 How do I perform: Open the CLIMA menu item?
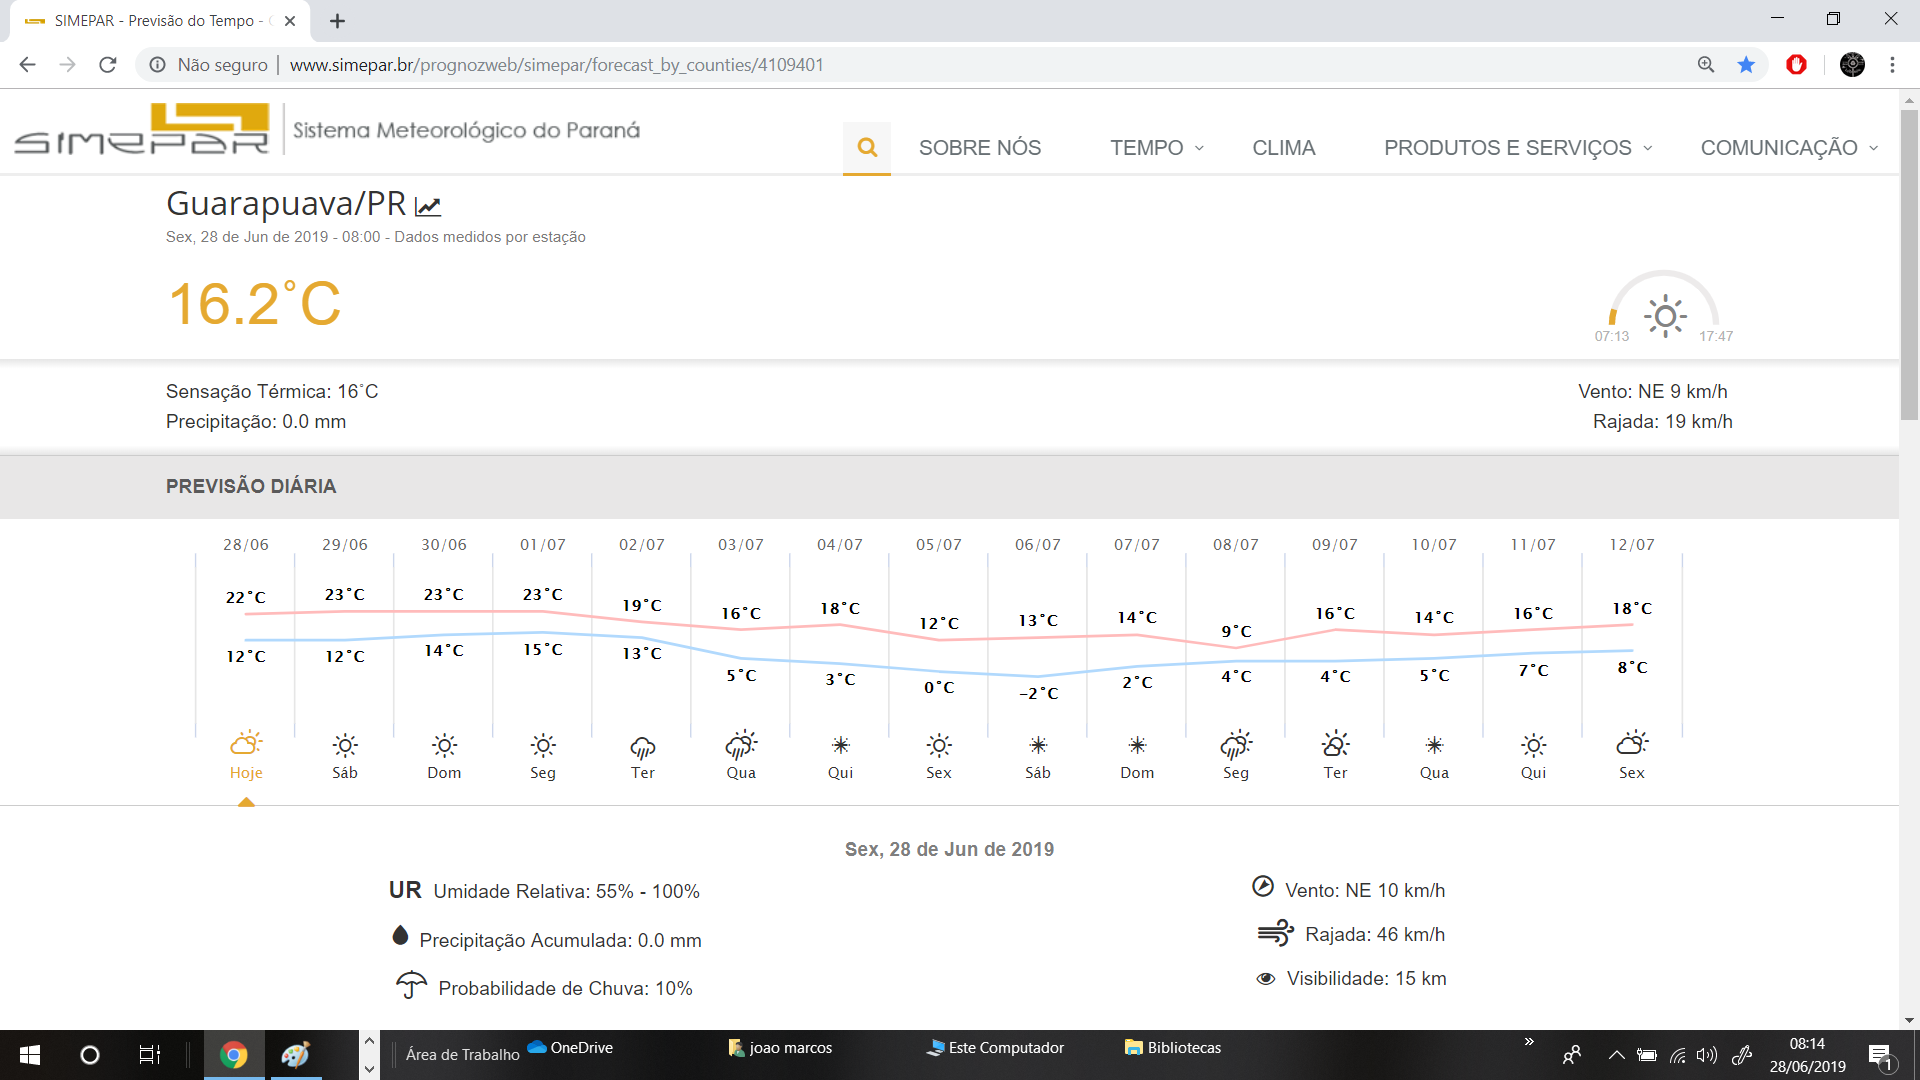click(1284, 148)
